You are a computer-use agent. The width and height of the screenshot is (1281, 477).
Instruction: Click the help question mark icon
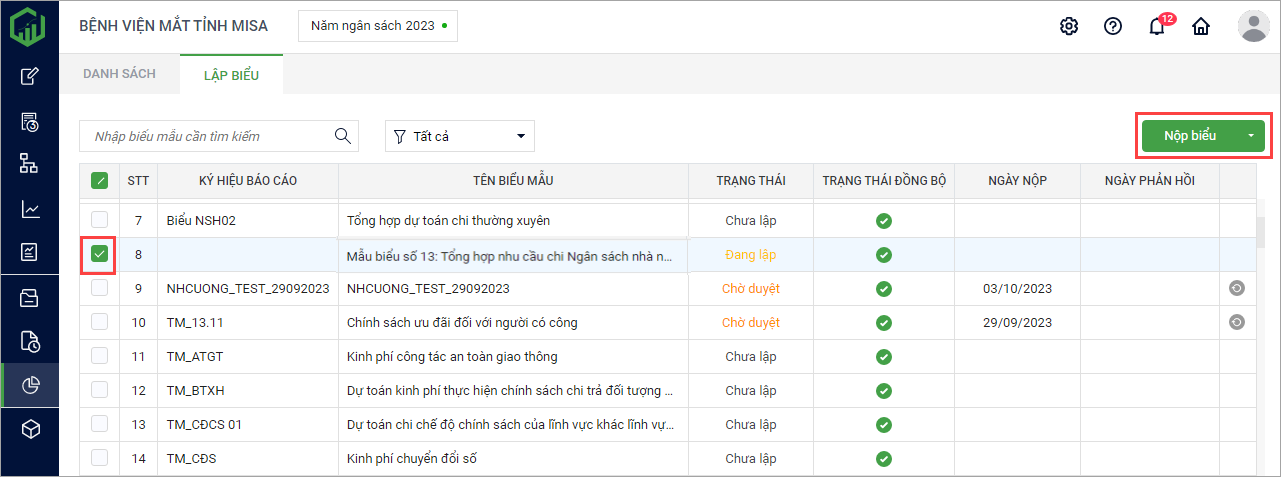click(x=1113, y=26)
